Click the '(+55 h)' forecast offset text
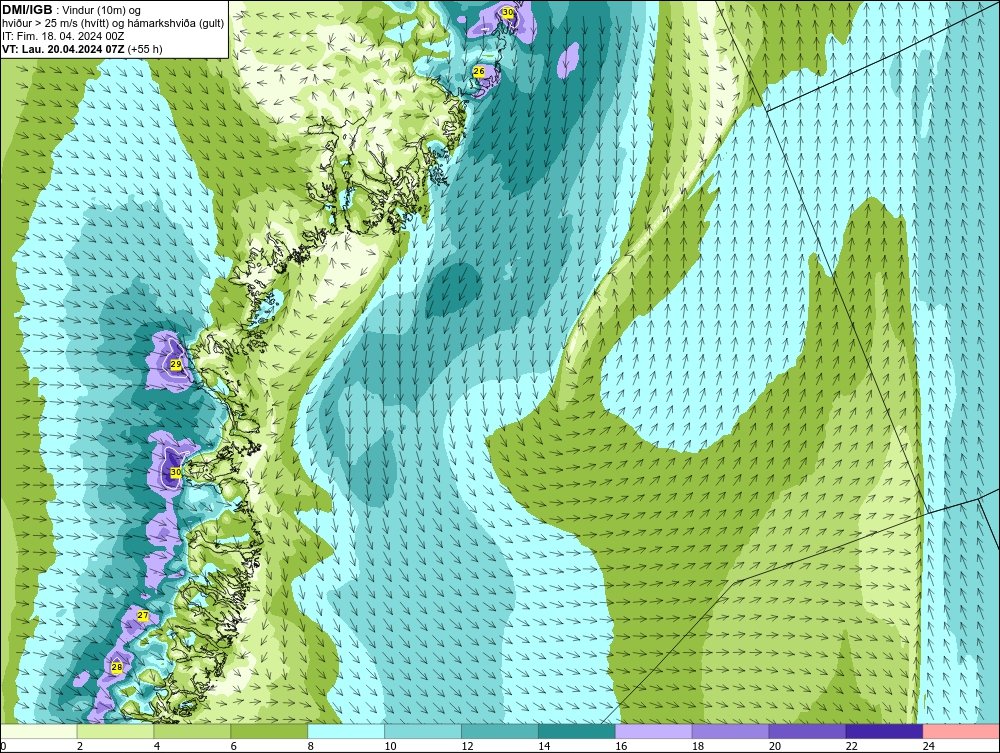The width and height of the screenshot is (1000, 753). tap(145, 49)
